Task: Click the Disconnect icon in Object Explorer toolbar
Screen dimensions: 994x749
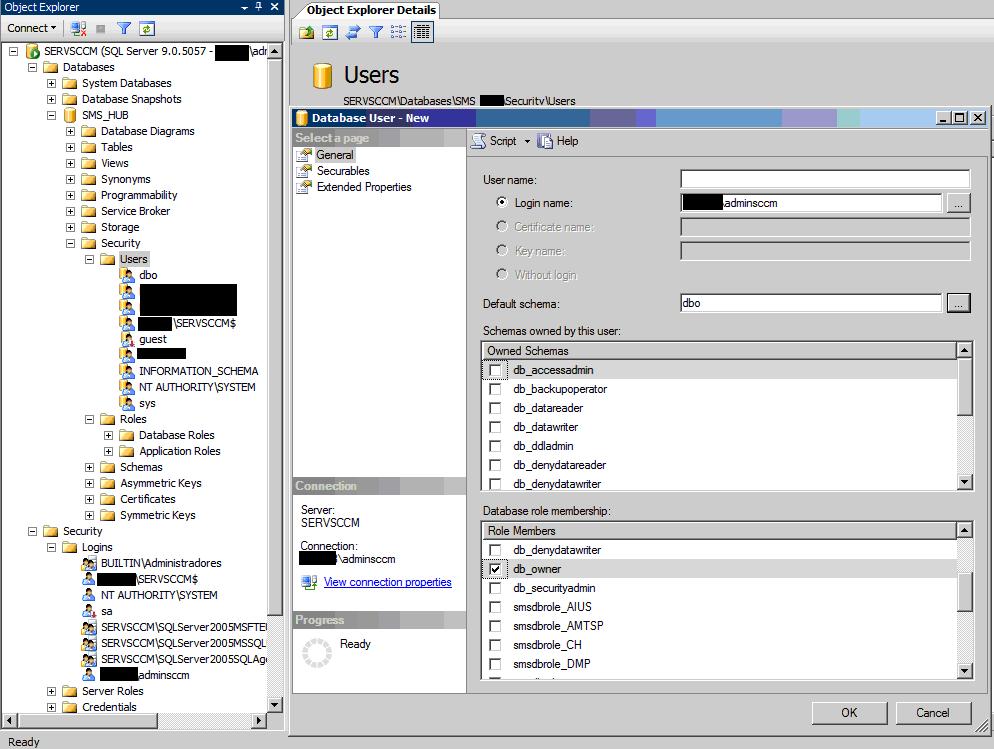Action: click(79, 29)
